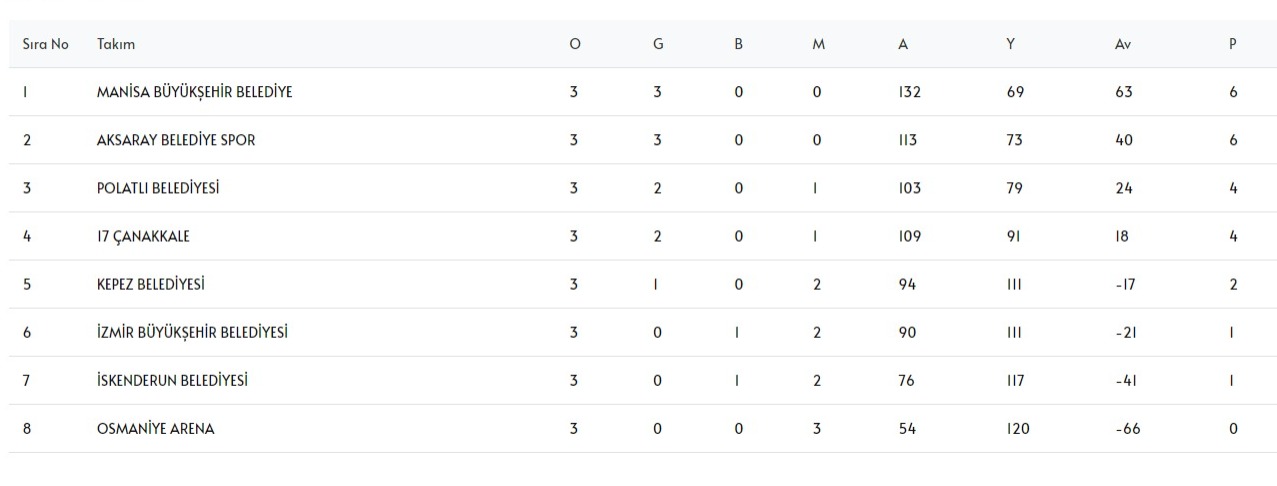Image resolution: width=1277 pixels, height=486 pixels.
Task: Click the G (wins) column header
Action: 657,45
